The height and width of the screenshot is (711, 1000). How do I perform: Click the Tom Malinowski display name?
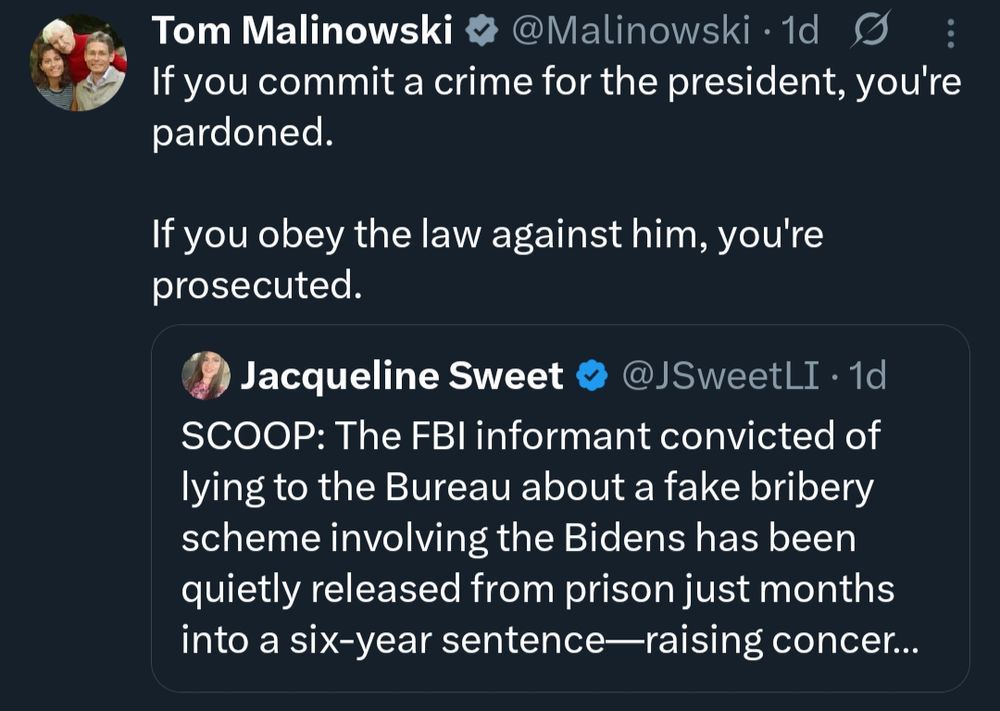coord(302,32)
